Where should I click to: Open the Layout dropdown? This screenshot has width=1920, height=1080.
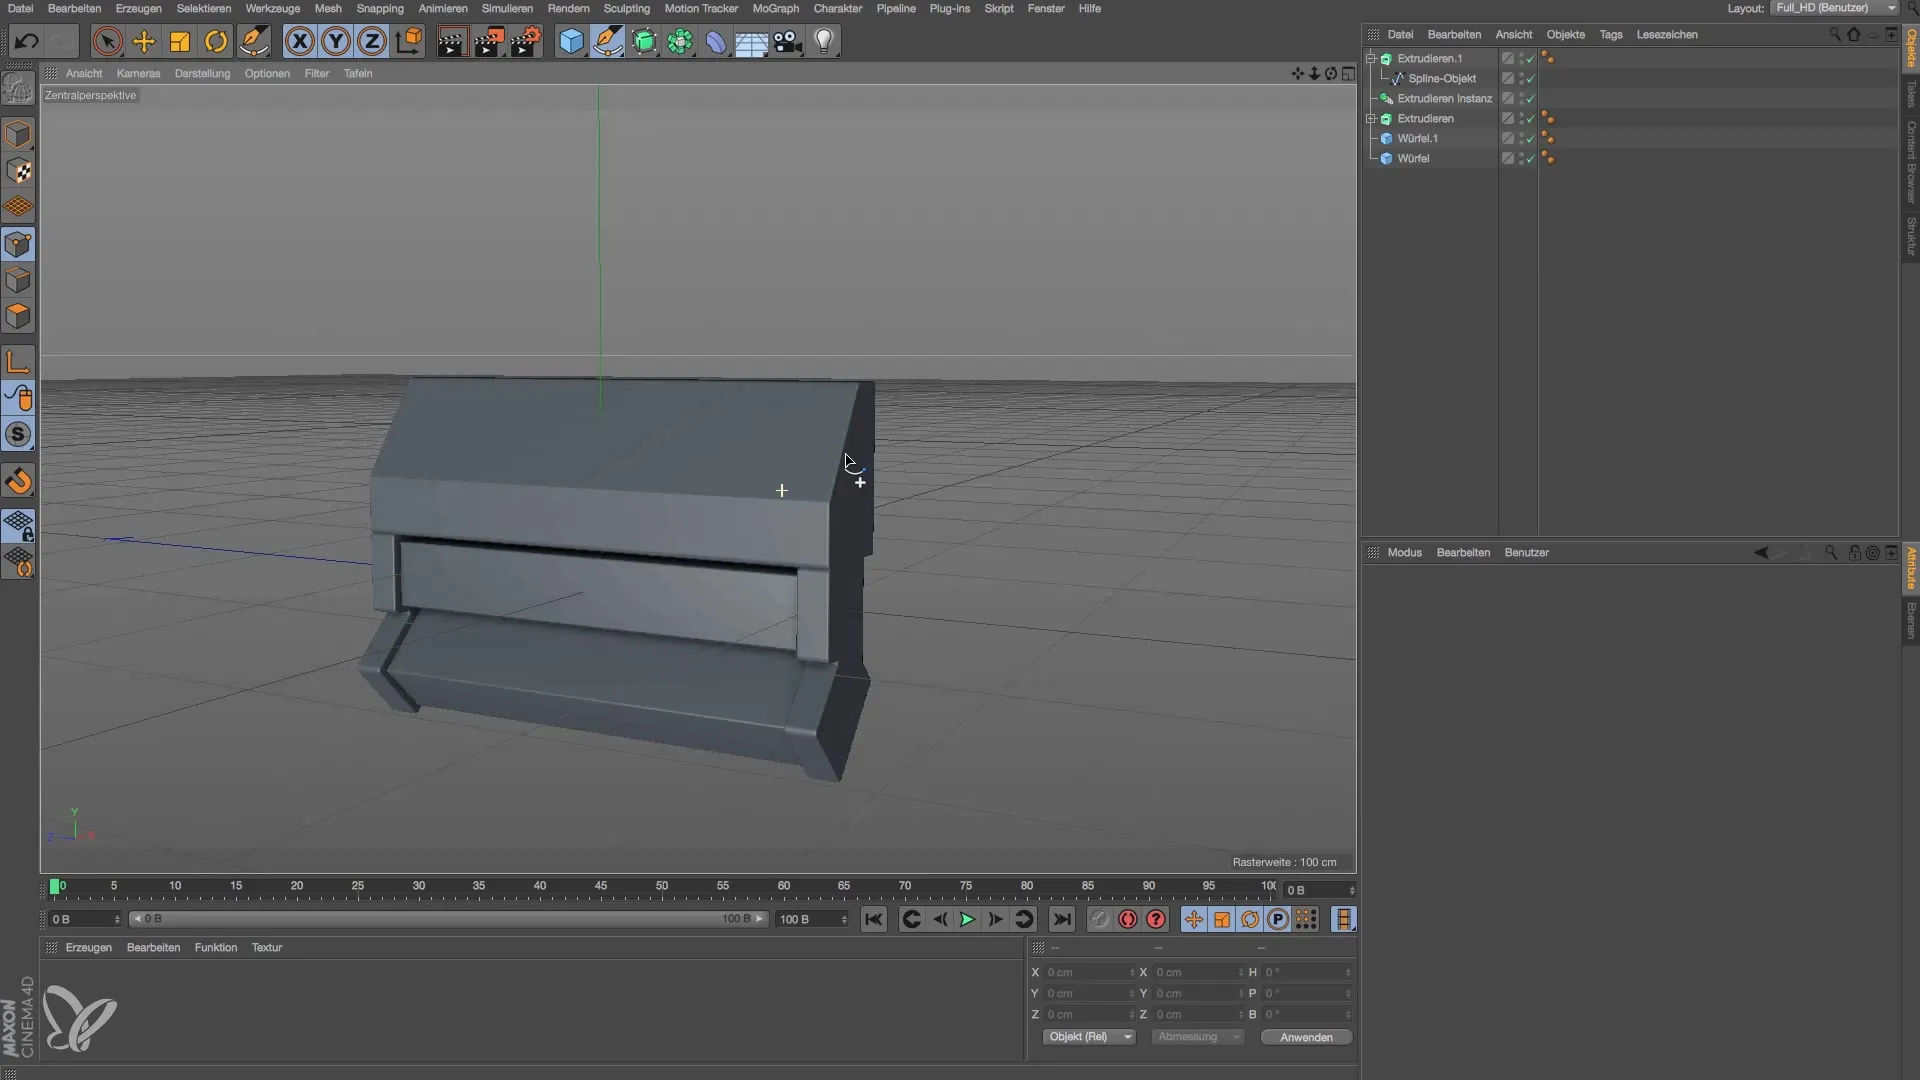(x=1836, y=8)
